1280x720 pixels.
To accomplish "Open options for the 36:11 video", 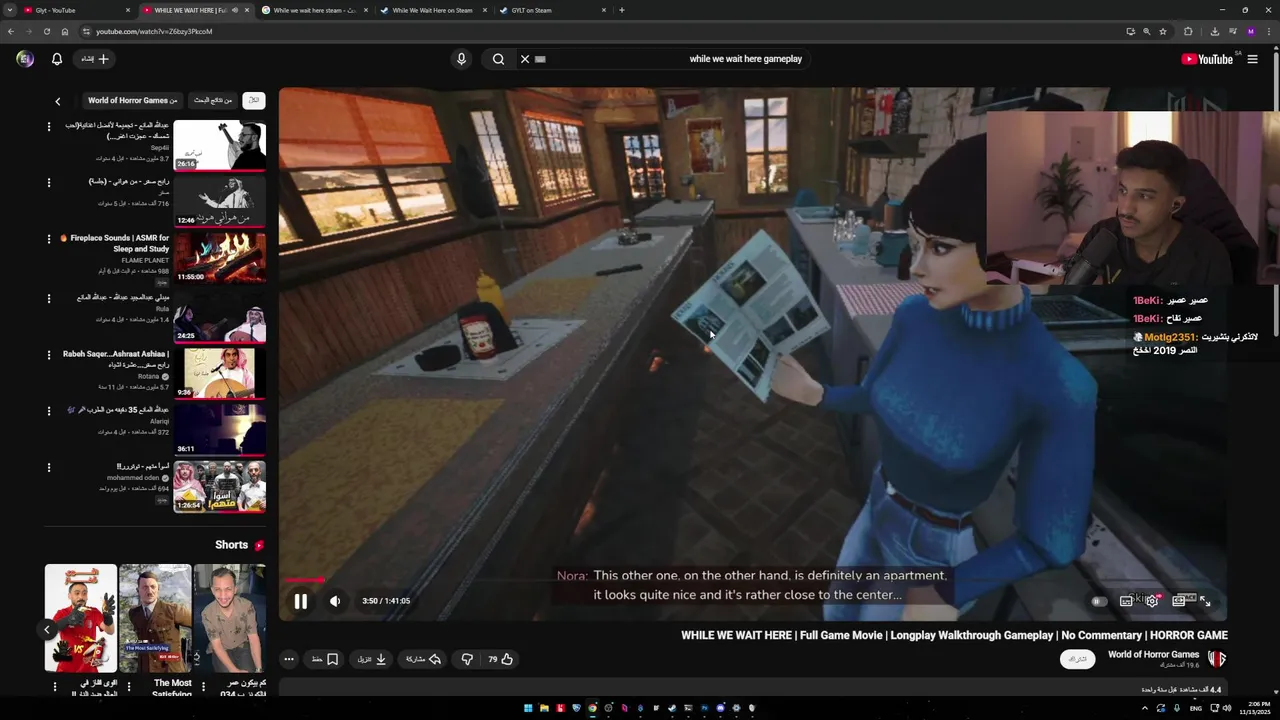I will click(48, 410).
